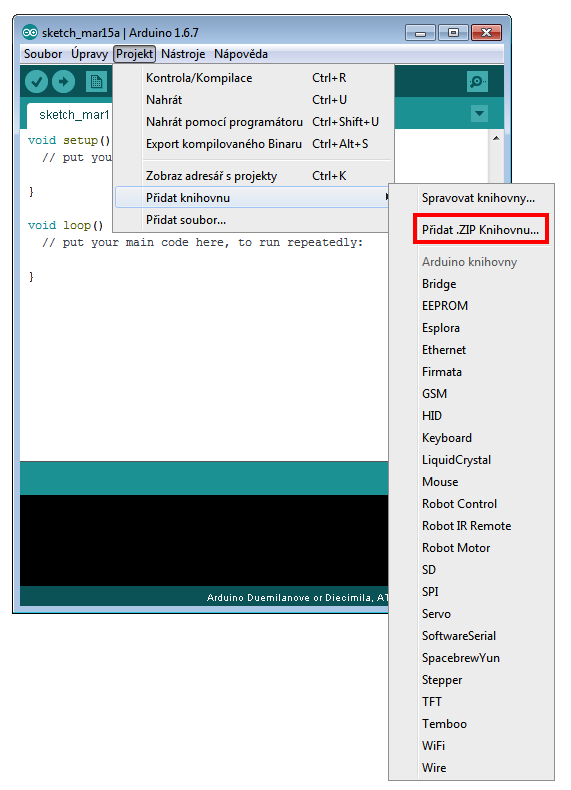Select Přidat soubor... entry

tap(253, 220)
